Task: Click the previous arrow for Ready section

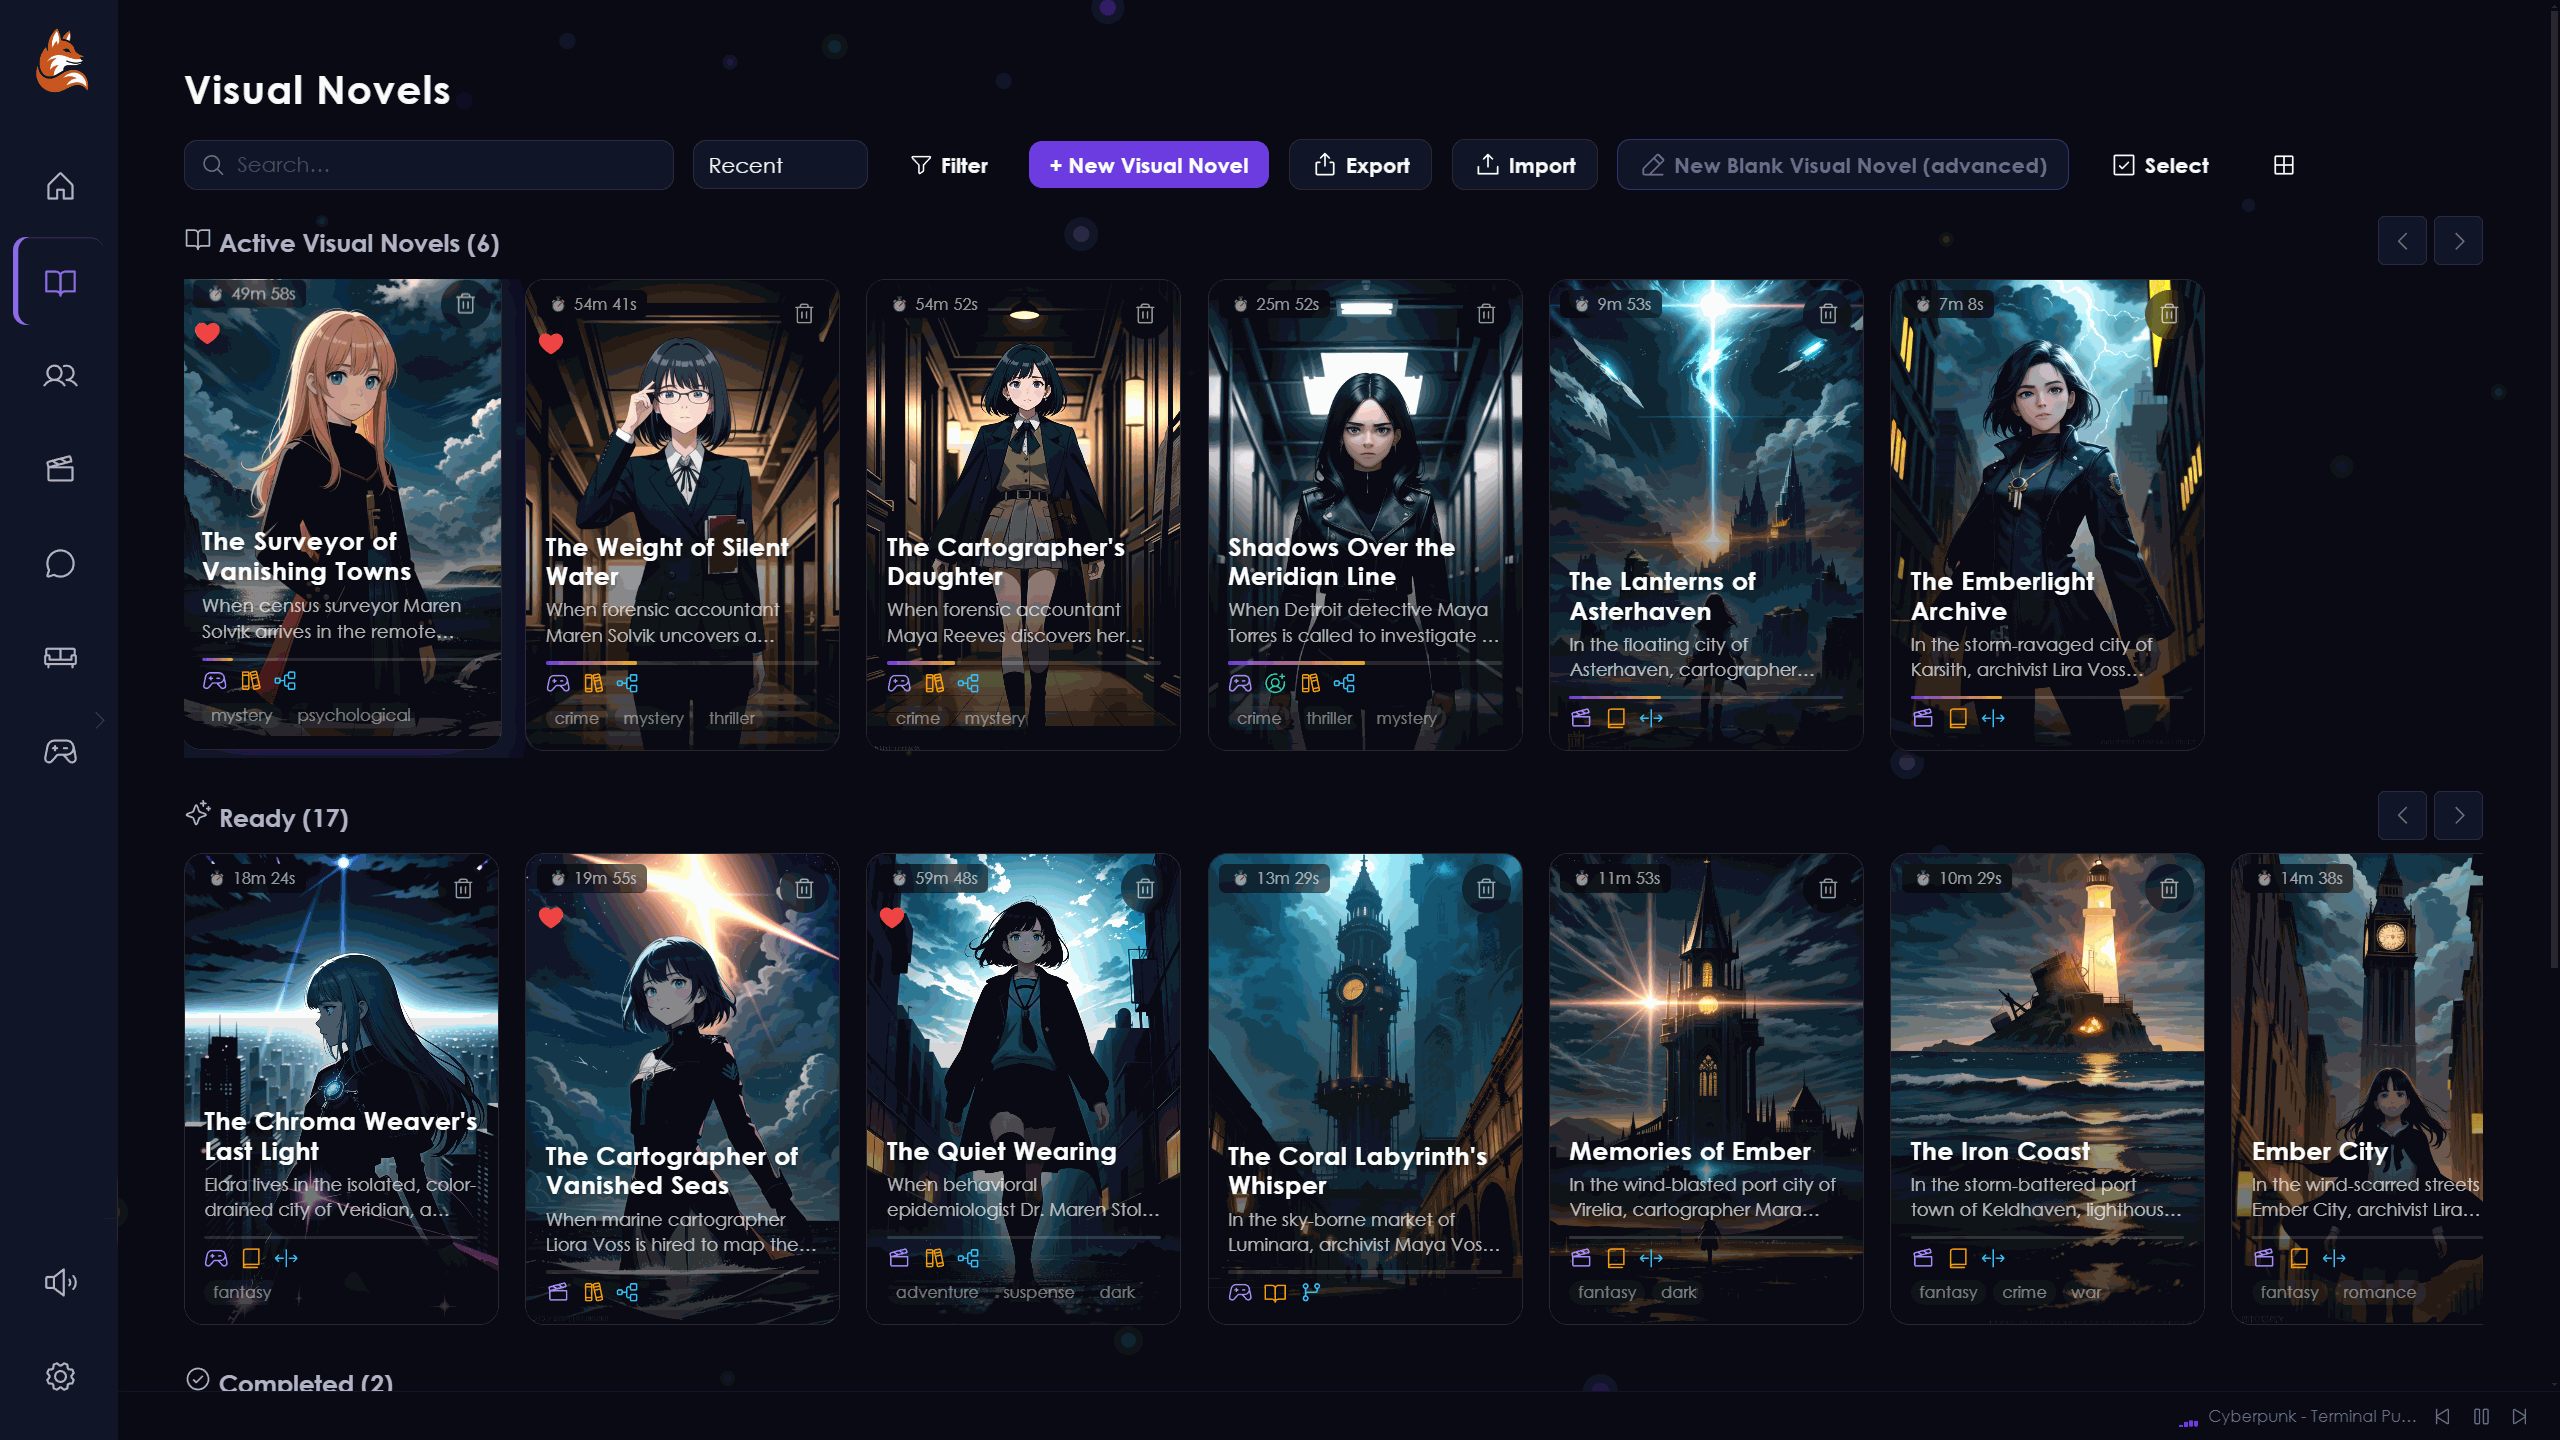Action: (x=2402, y=814)
